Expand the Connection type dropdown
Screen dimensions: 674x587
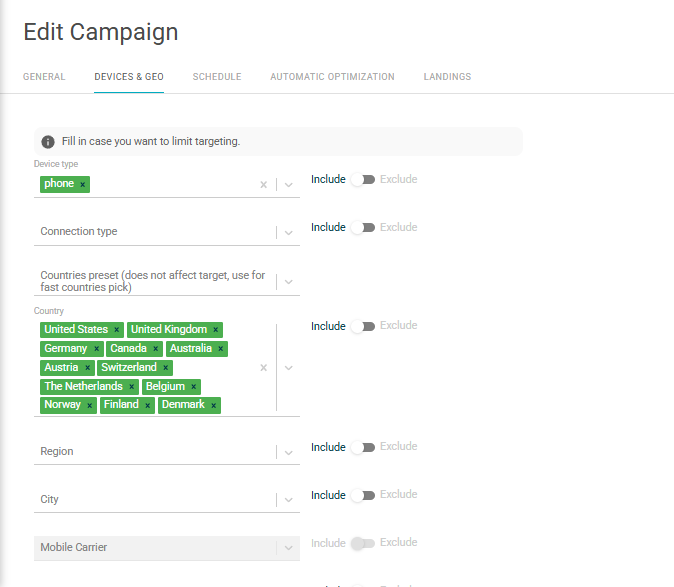point(289,232)
